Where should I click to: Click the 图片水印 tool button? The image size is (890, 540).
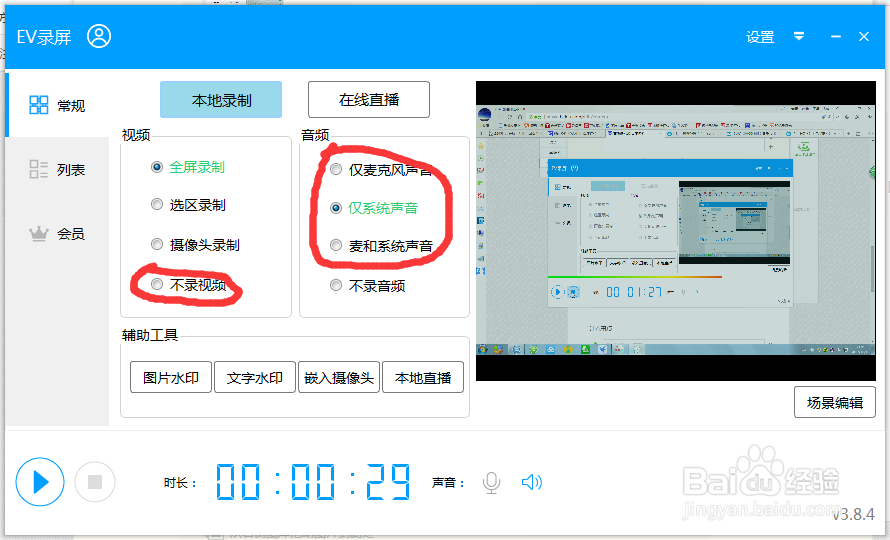(x=171, y=378)
